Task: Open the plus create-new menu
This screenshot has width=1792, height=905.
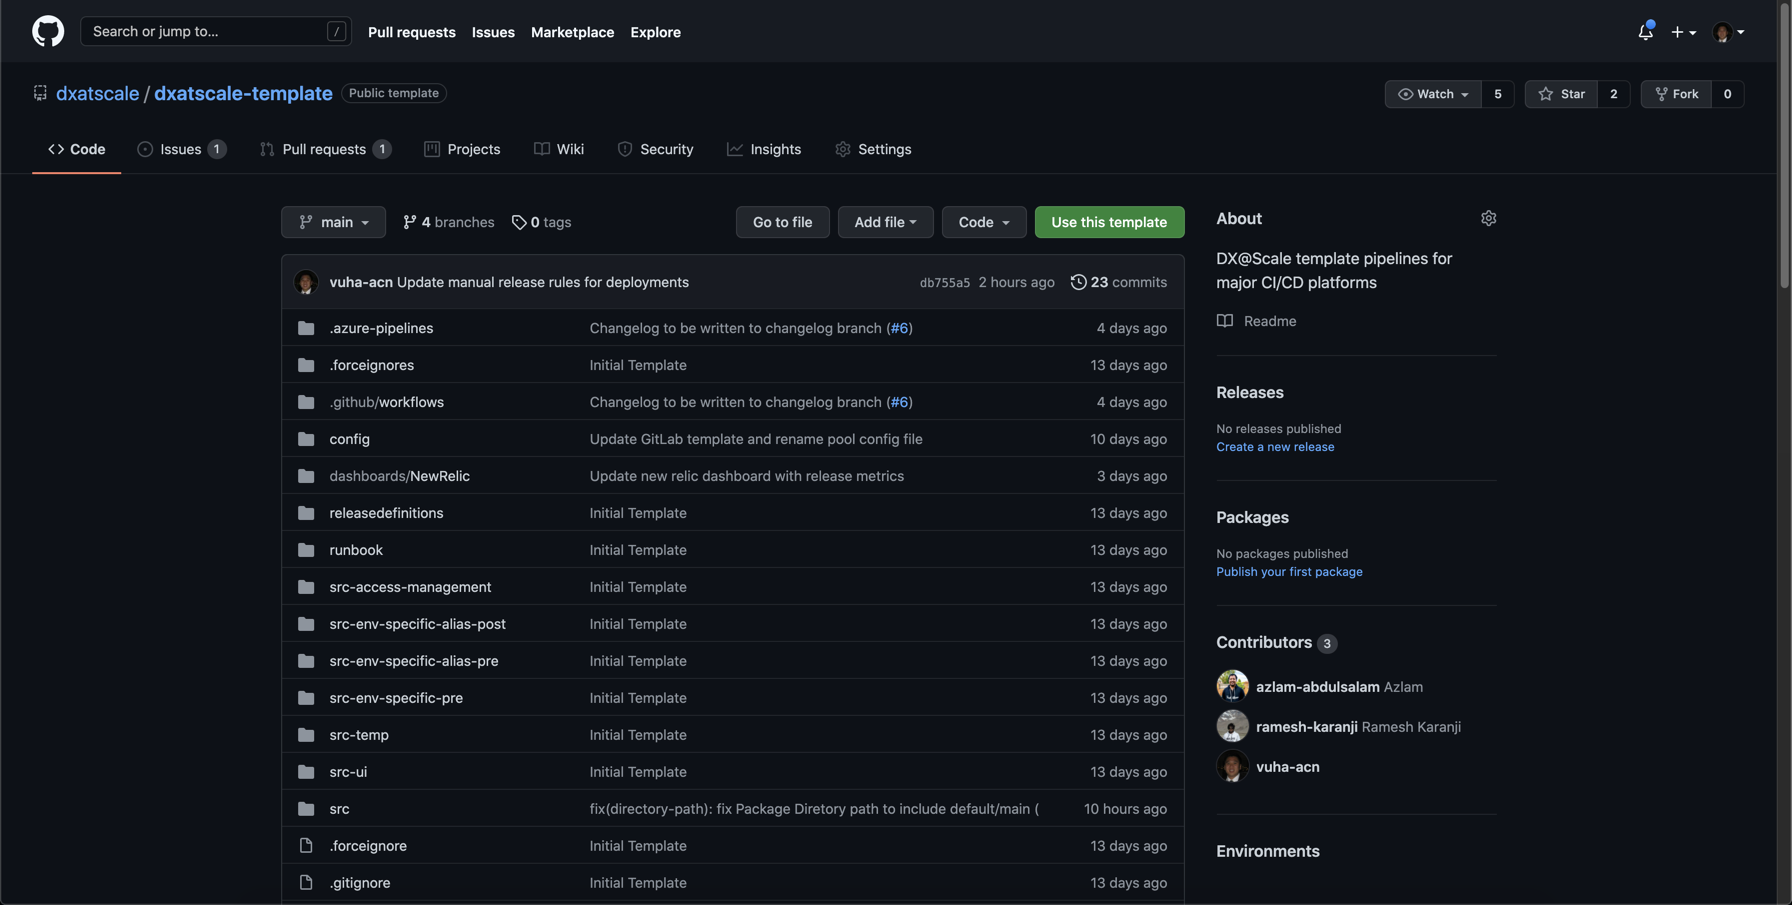Action: click(1683, 32)
